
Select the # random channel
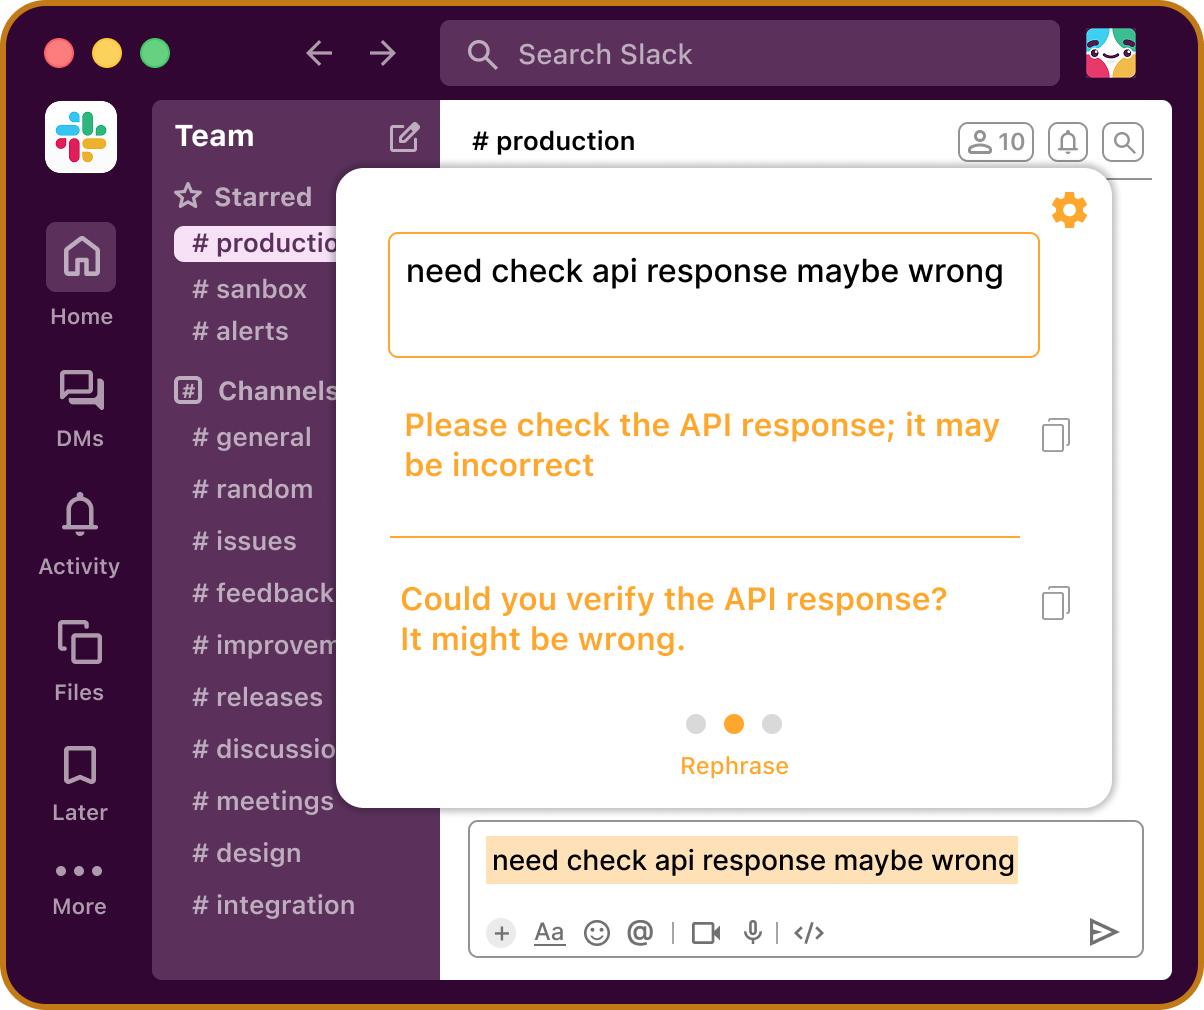coord(253,489)
